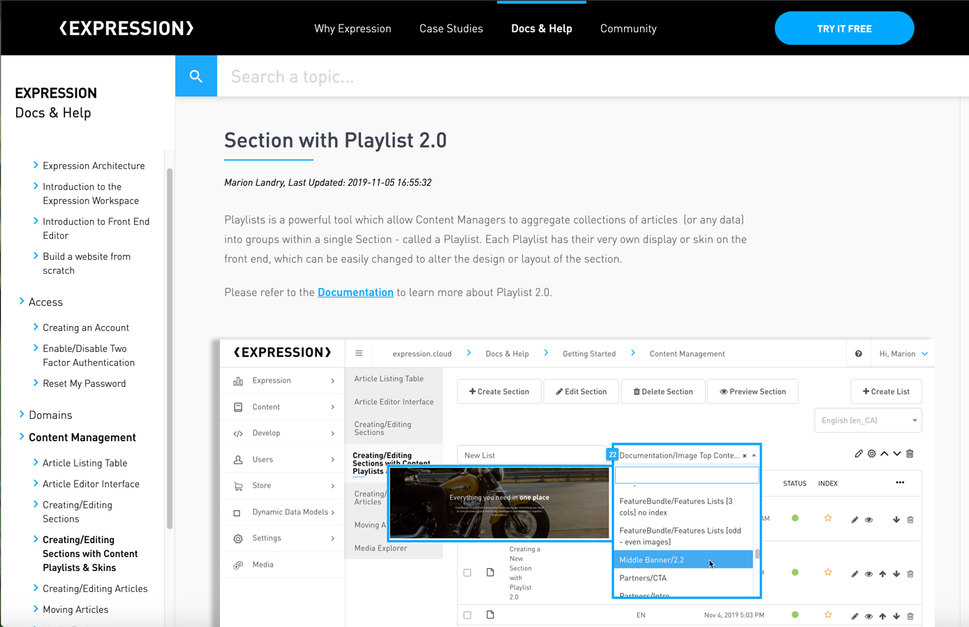969x627 pixels.
Task: Star the index on the Nov 4 article row
Action: (827, 614)
